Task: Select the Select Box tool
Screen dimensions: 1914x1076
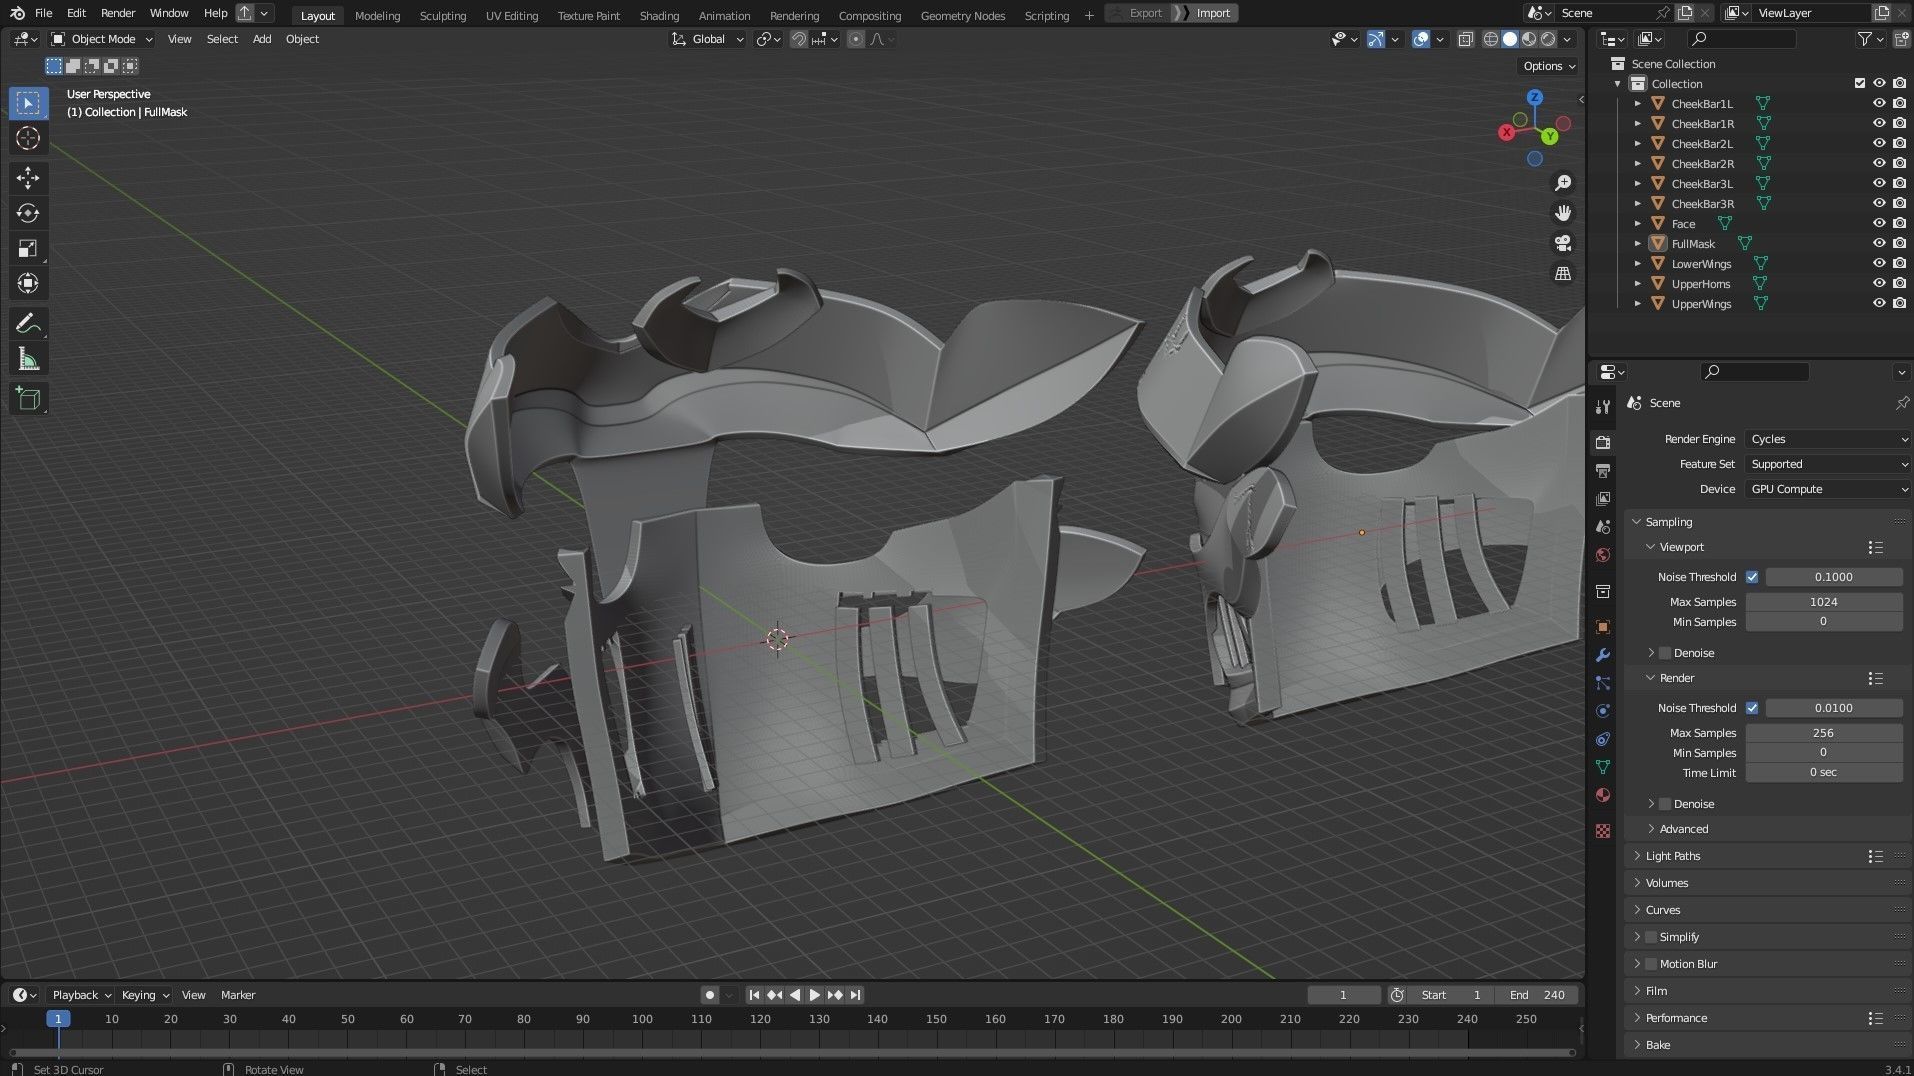Action: (x=28, y=103)
